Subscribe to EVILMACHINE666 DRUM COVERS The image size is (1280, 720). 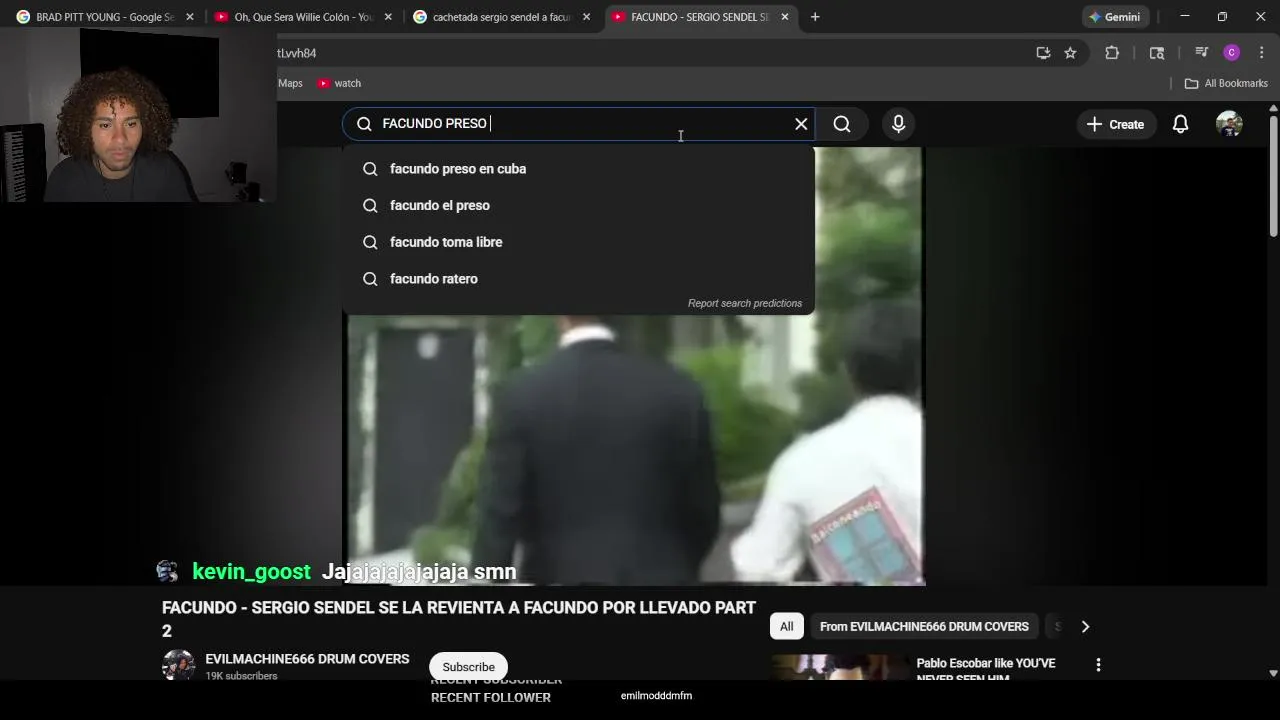coord(468,667)
